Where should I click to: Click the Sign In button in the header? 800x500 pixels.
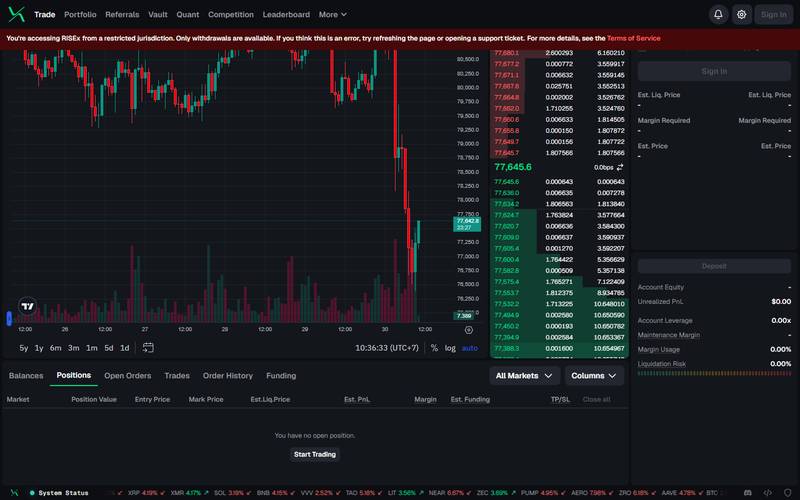pos(773,14)
